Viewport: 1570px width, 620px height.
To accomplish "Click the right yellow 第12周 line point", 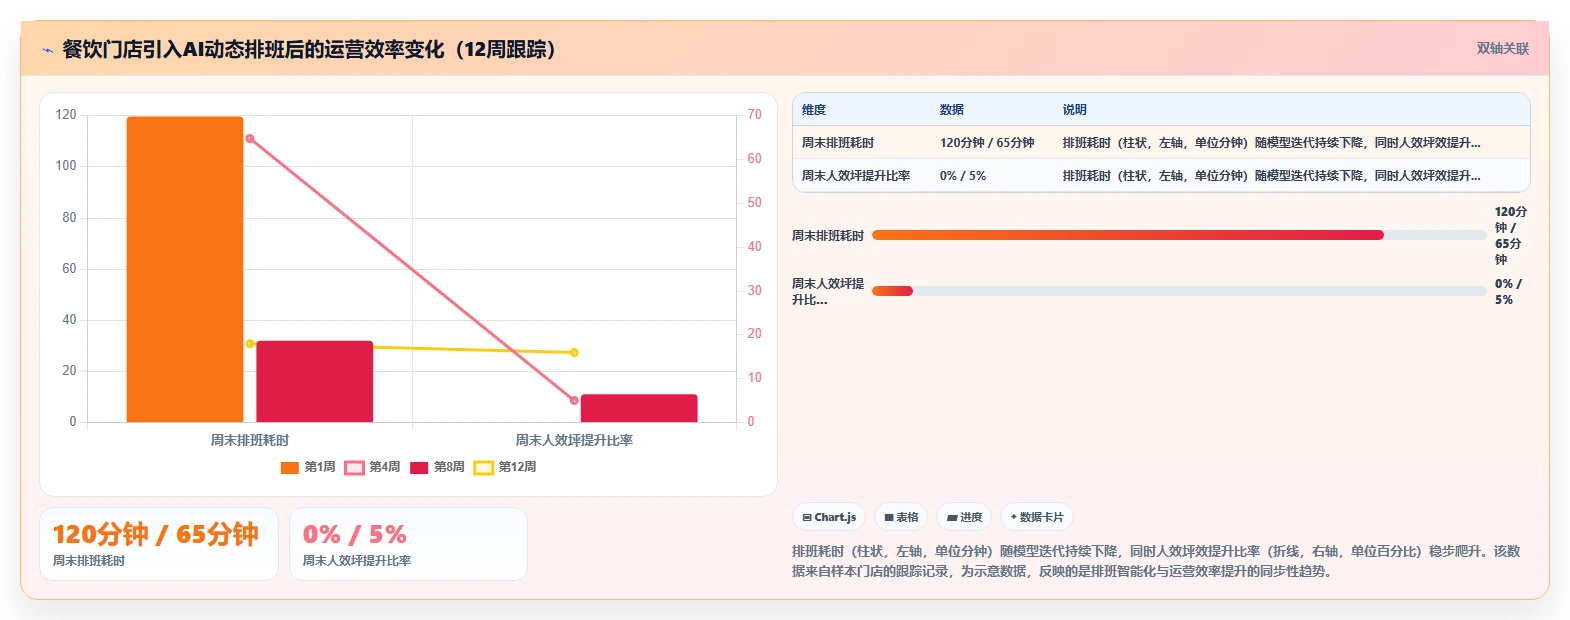I will pos(574,352).
